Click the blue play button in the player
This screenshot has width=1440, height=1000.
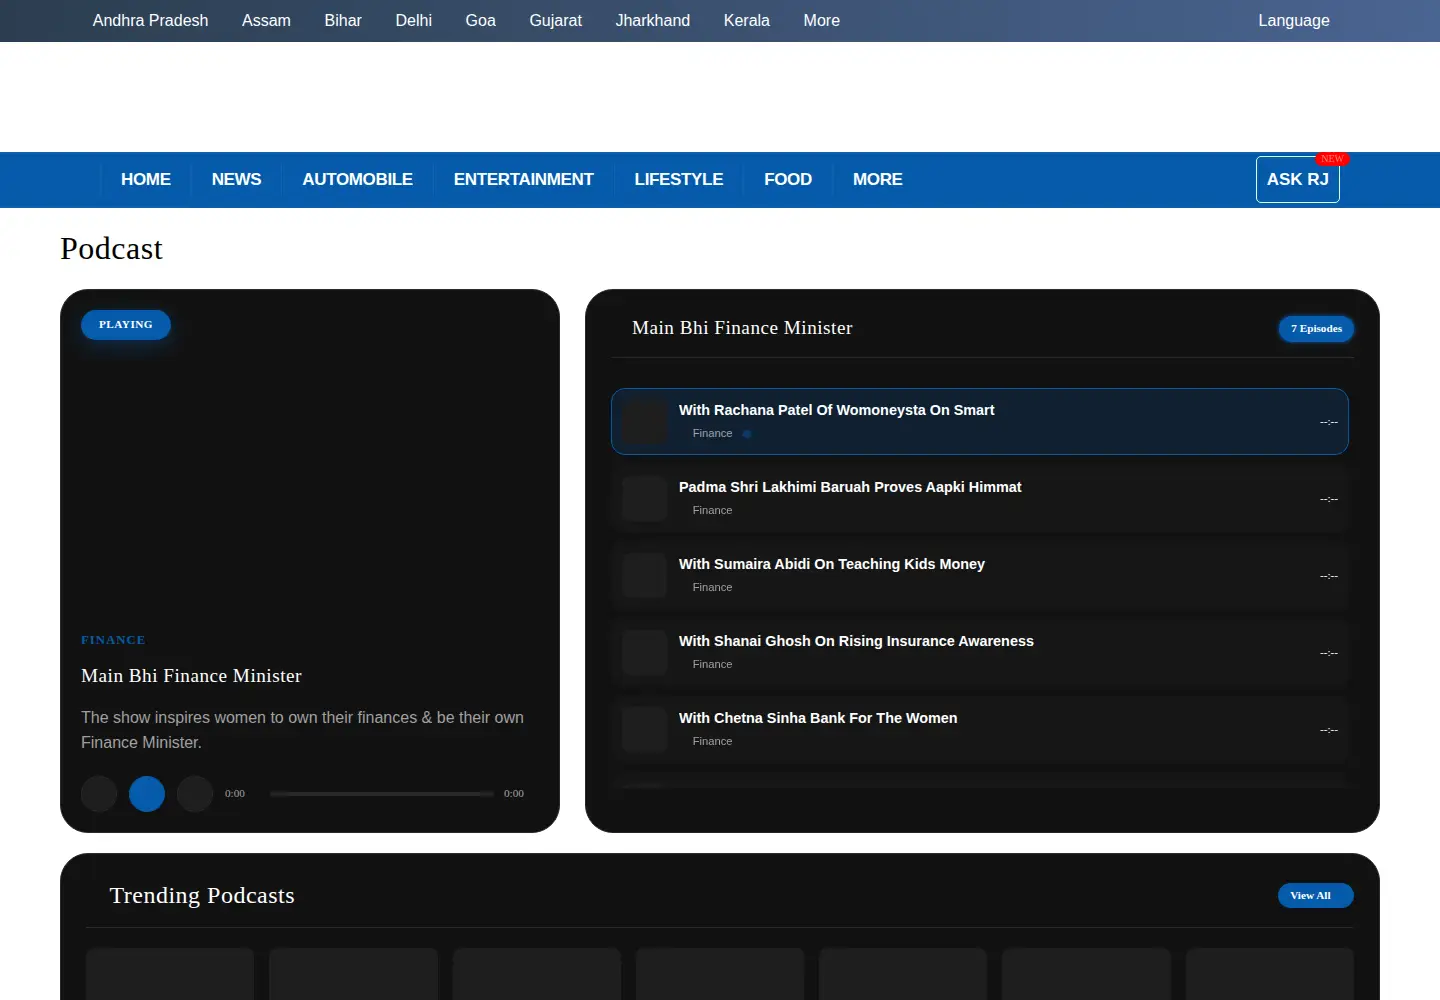(147, 794)
